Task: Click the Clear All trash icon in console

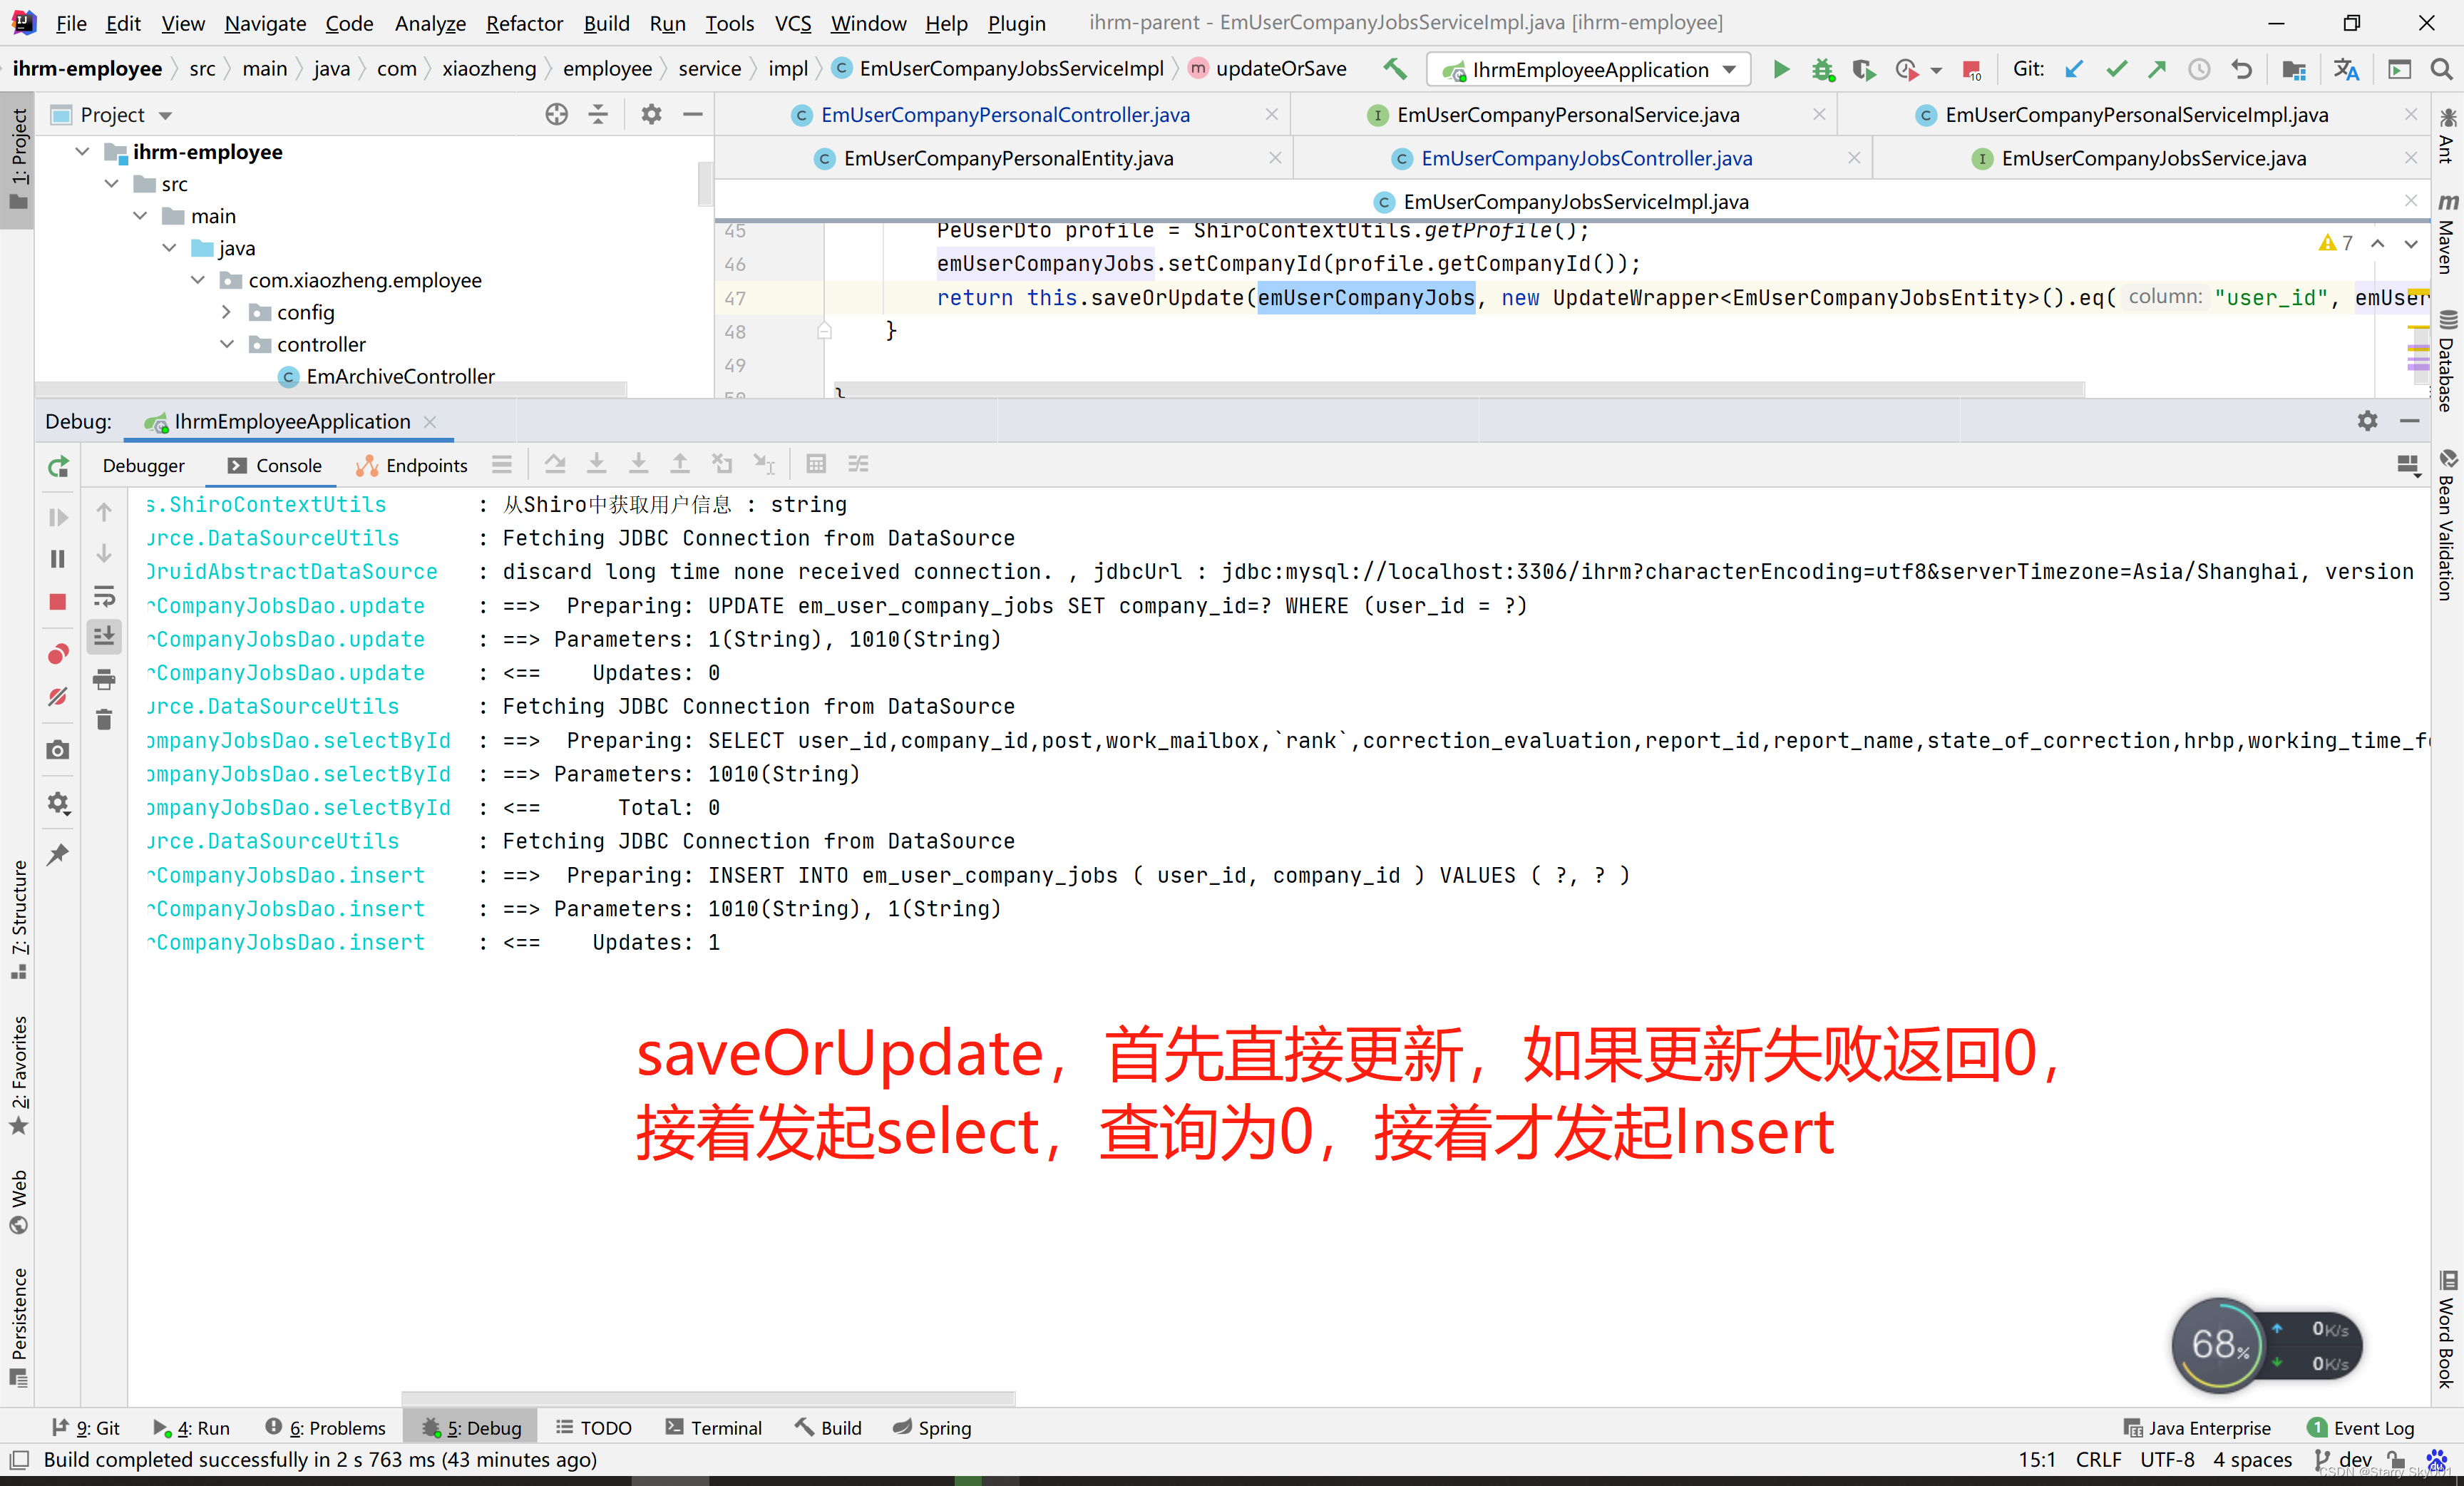Action: tap(104, 719)
